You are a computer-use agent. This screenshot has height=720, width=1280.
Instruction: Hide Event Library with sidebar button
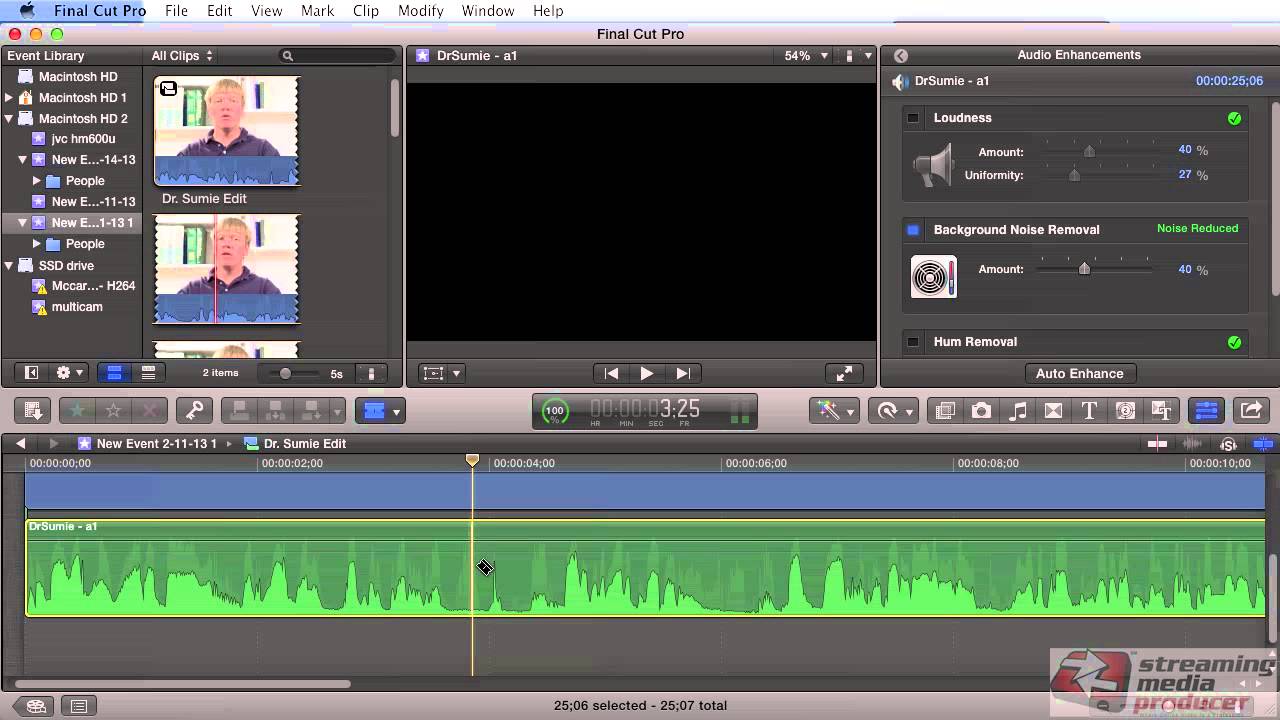(31, 373)
